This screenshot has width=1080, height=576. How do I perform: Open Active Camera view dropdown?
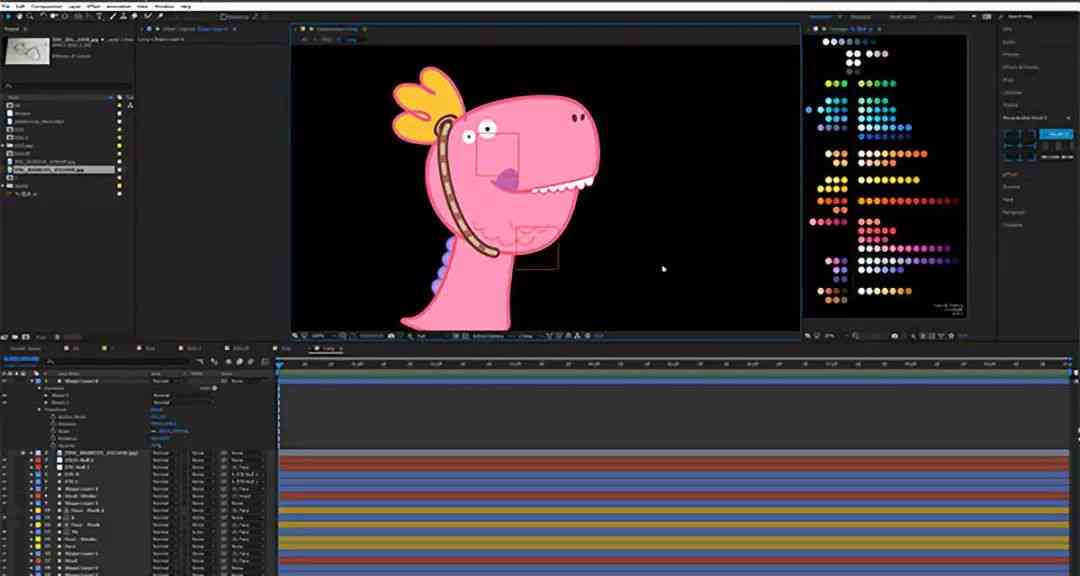coord(489,336)
